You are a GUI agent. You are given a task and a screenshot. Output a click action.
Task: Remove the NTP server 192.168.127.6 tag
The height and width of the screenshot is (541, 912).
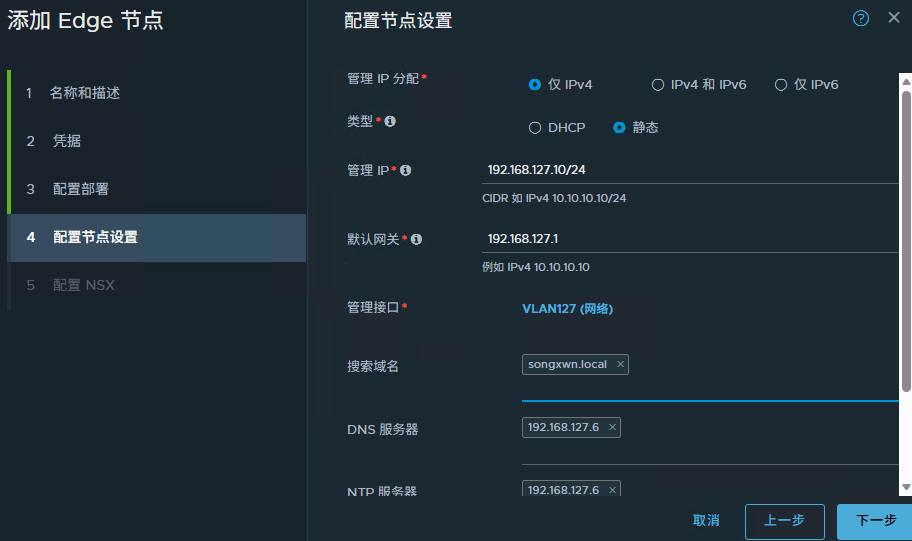click(612, 490)
